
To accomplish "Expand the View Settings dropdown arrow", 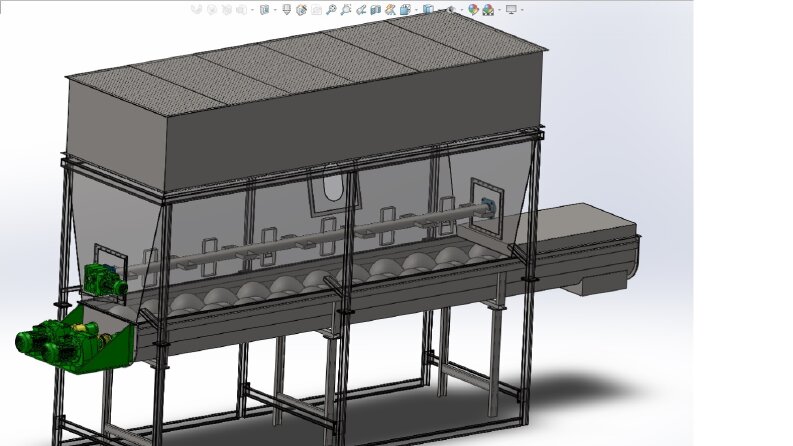I will pos(522,10).
